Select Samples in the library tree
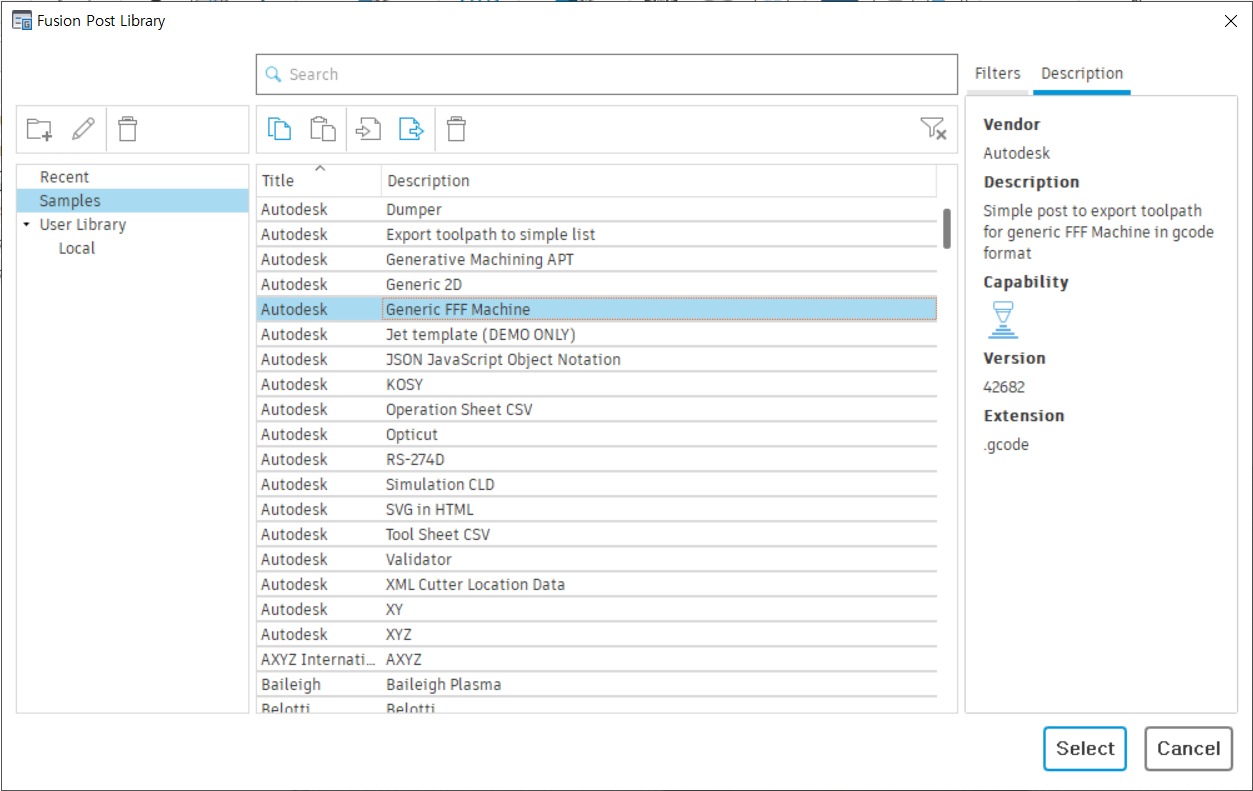 click(132, 201)
